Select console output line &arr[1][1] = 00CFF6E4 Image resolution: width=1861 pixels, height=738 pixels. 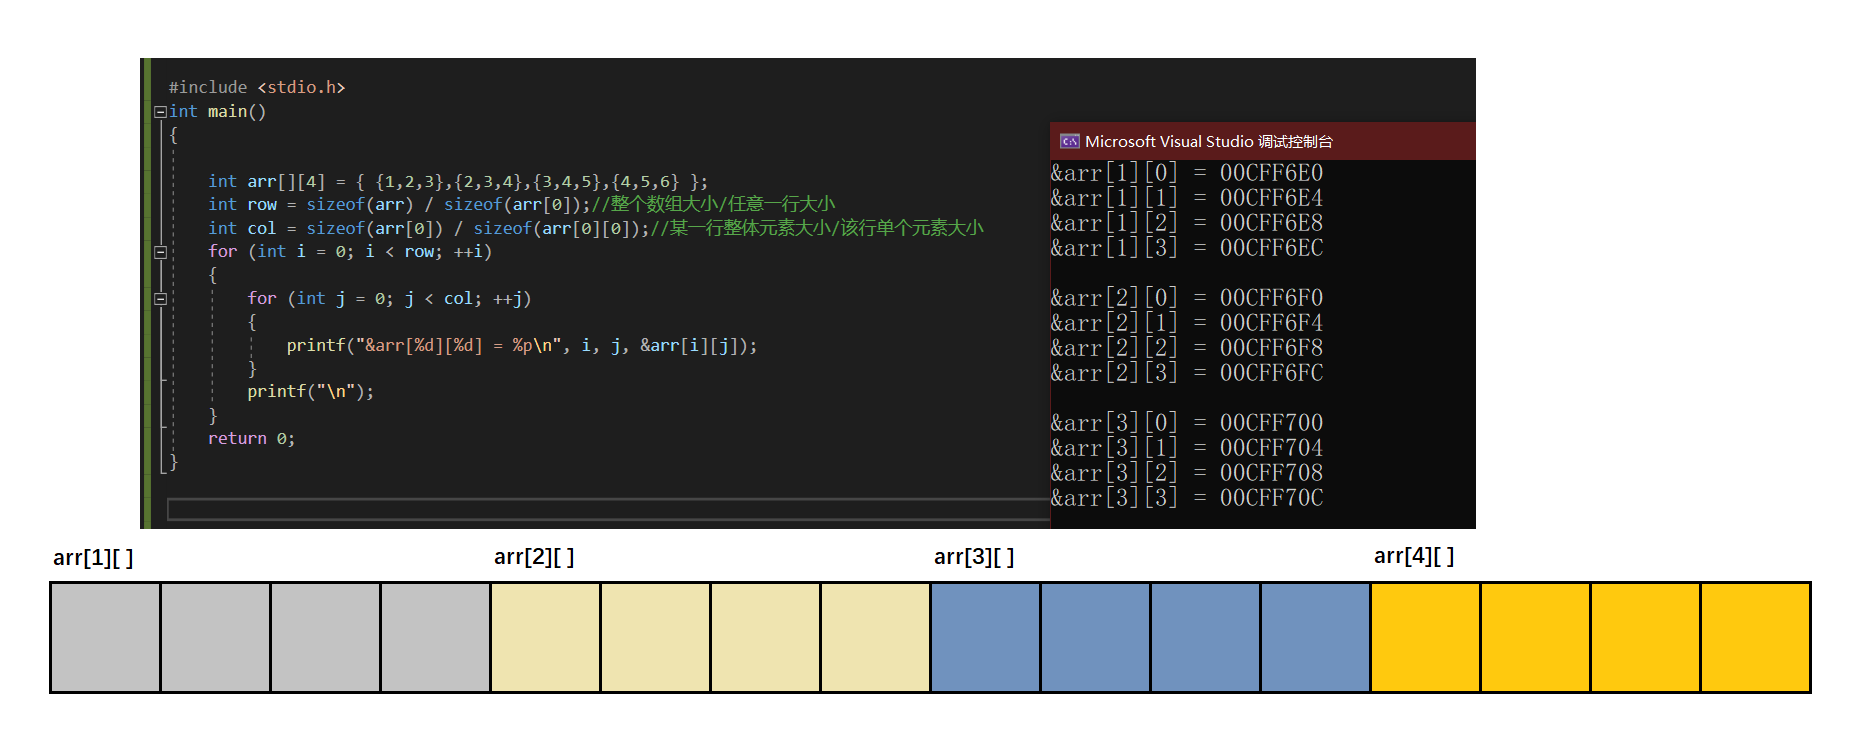(1187, 198)
